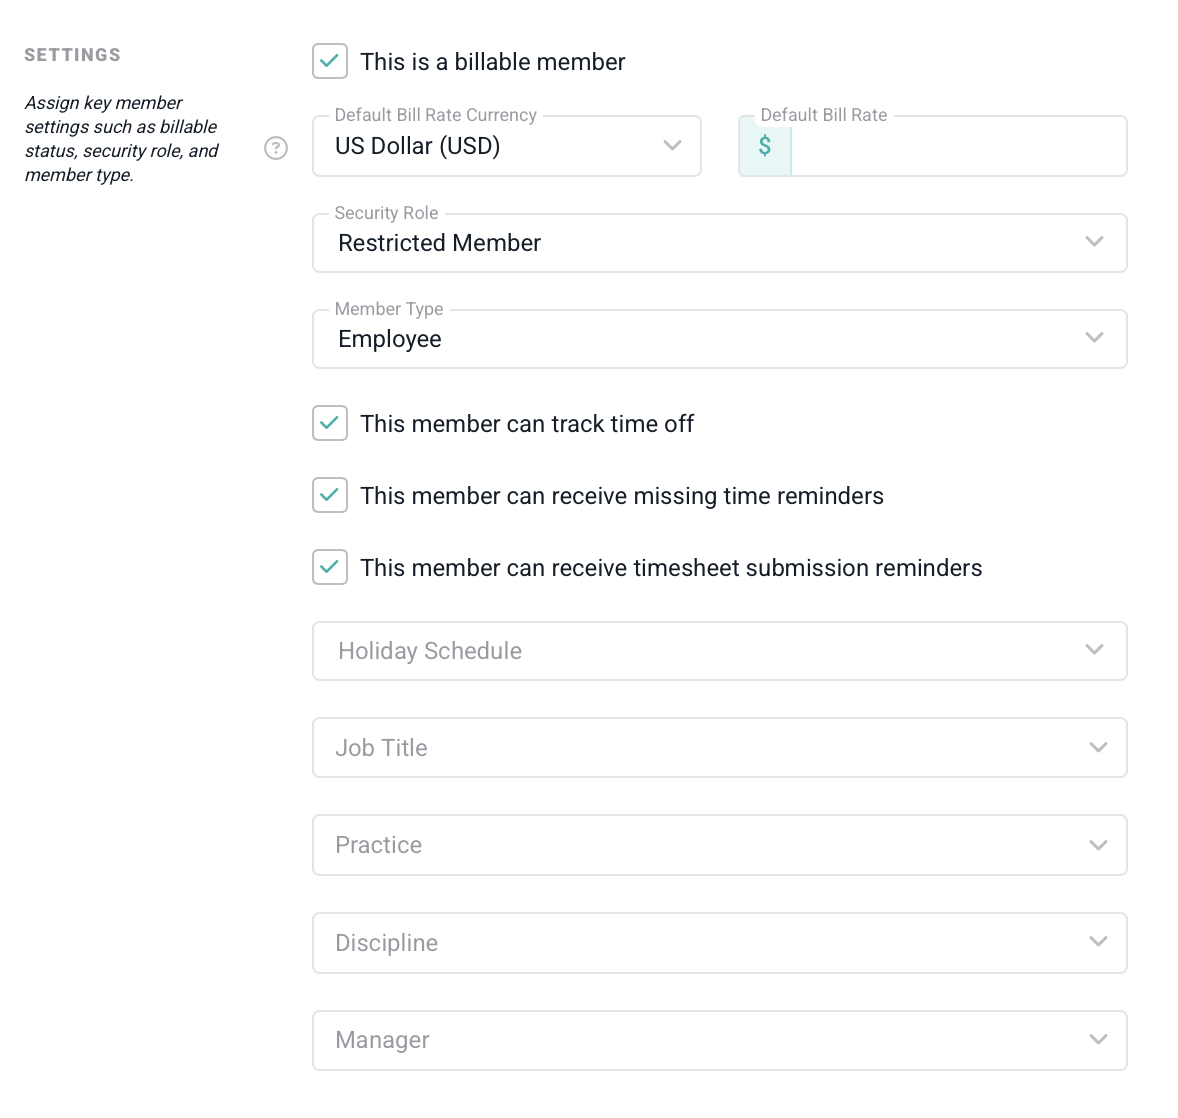
Task: Click the help question mark icon
Action: click(x=276, y=148)
